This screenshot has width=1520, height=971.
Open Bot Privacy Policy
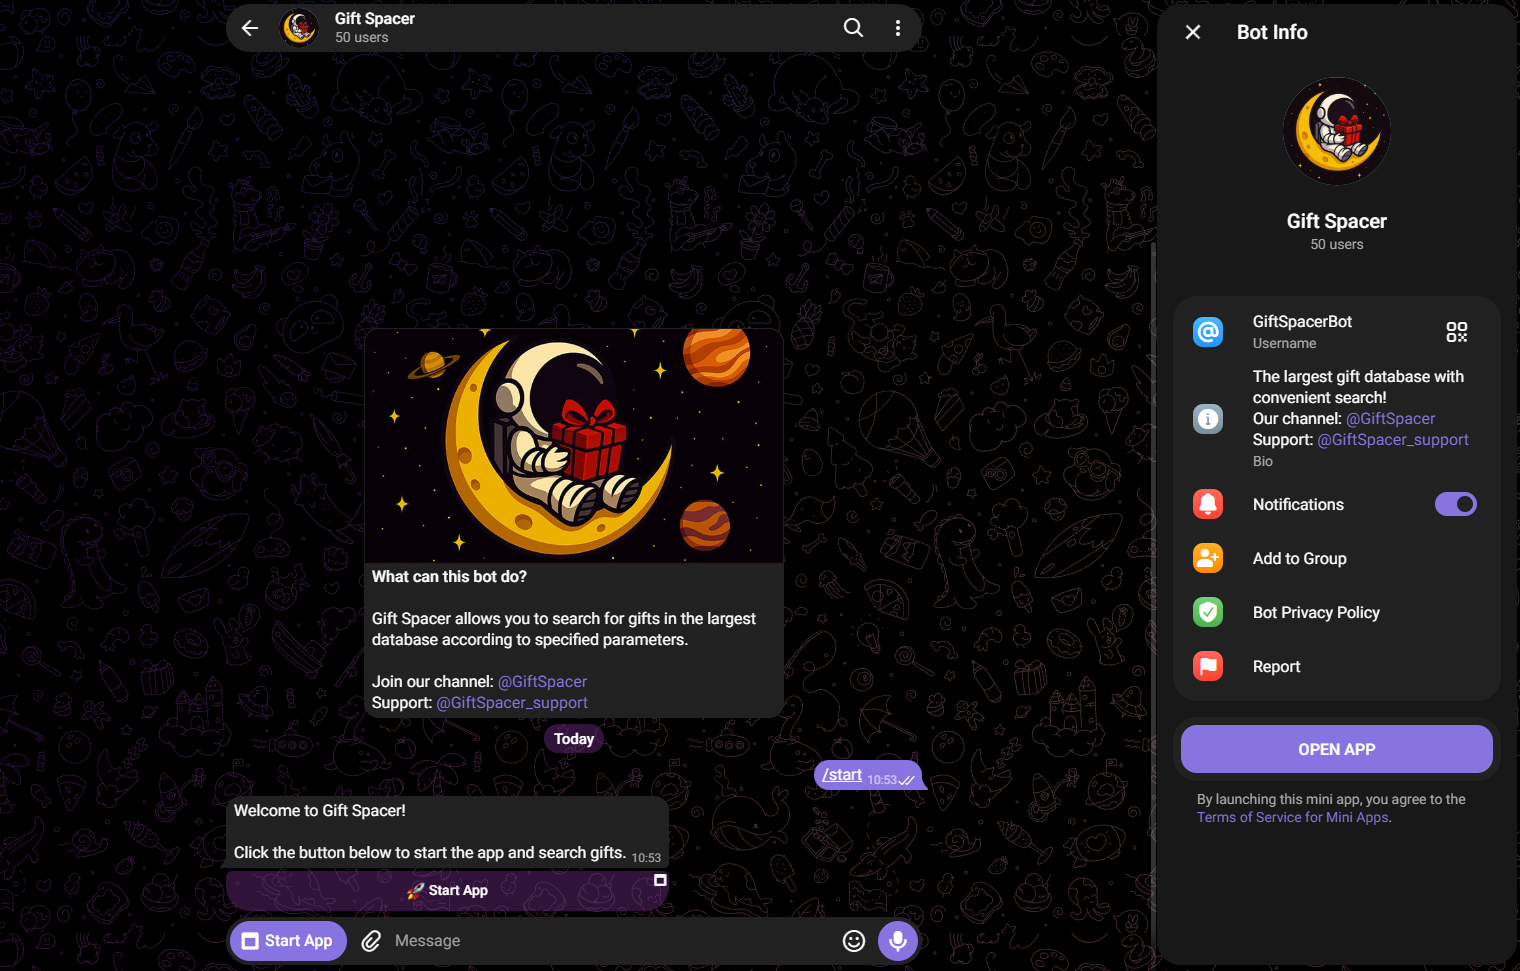coord(1337,612)
